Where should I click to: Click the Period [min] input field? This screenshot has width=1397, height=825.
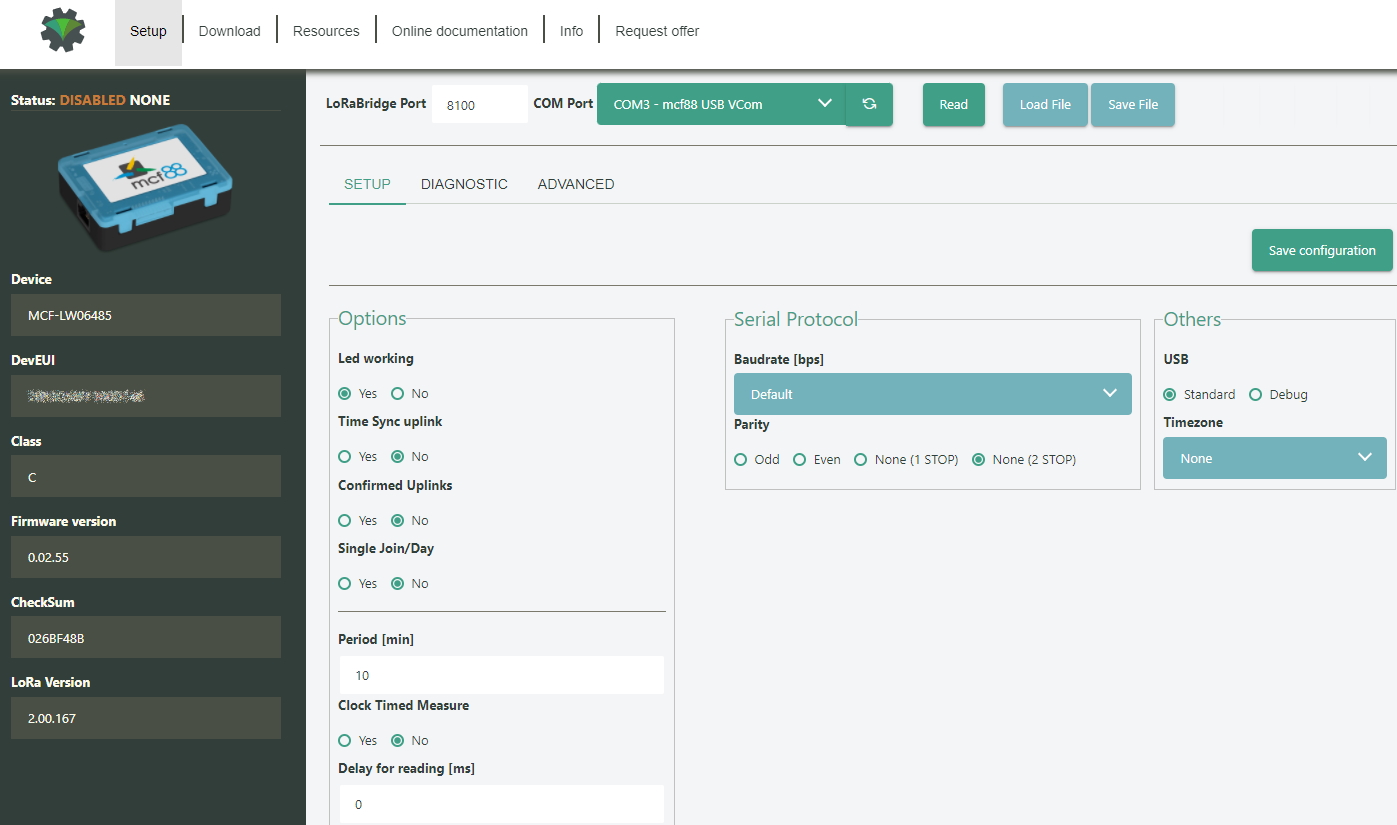coord(501,675)
